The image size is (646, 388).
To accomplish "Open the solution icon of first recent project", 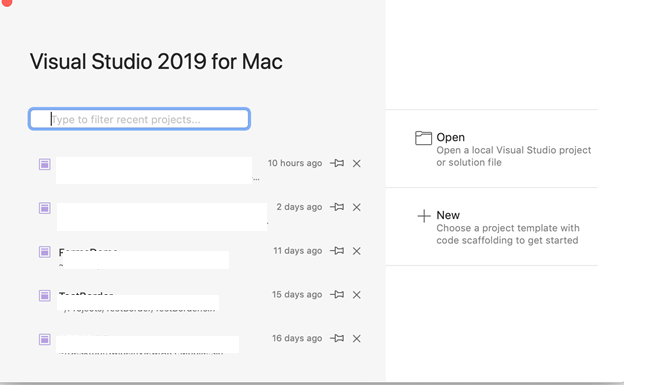I will click(x=45, y=164).
